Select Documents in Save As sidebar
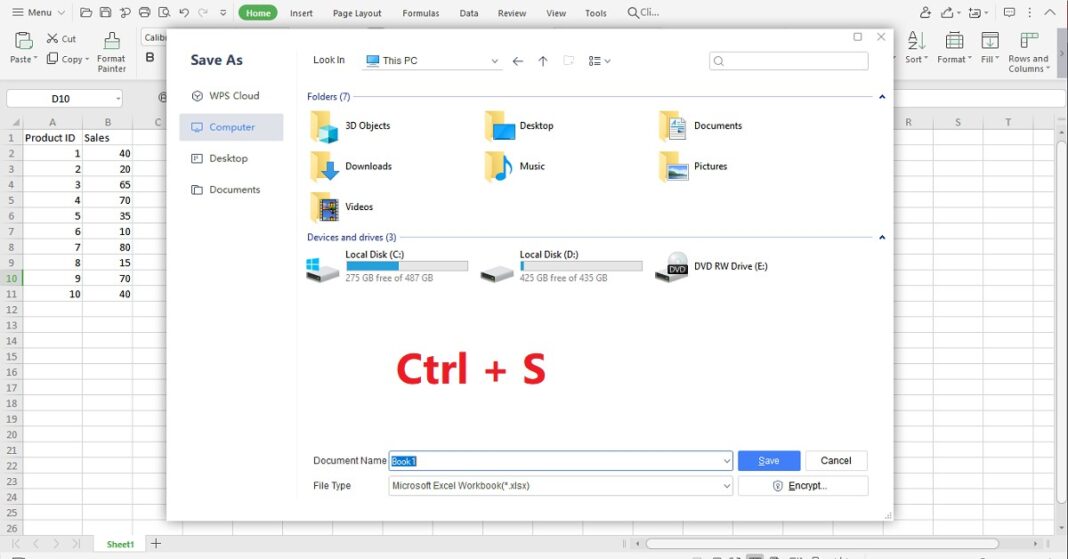 [231, 190]
